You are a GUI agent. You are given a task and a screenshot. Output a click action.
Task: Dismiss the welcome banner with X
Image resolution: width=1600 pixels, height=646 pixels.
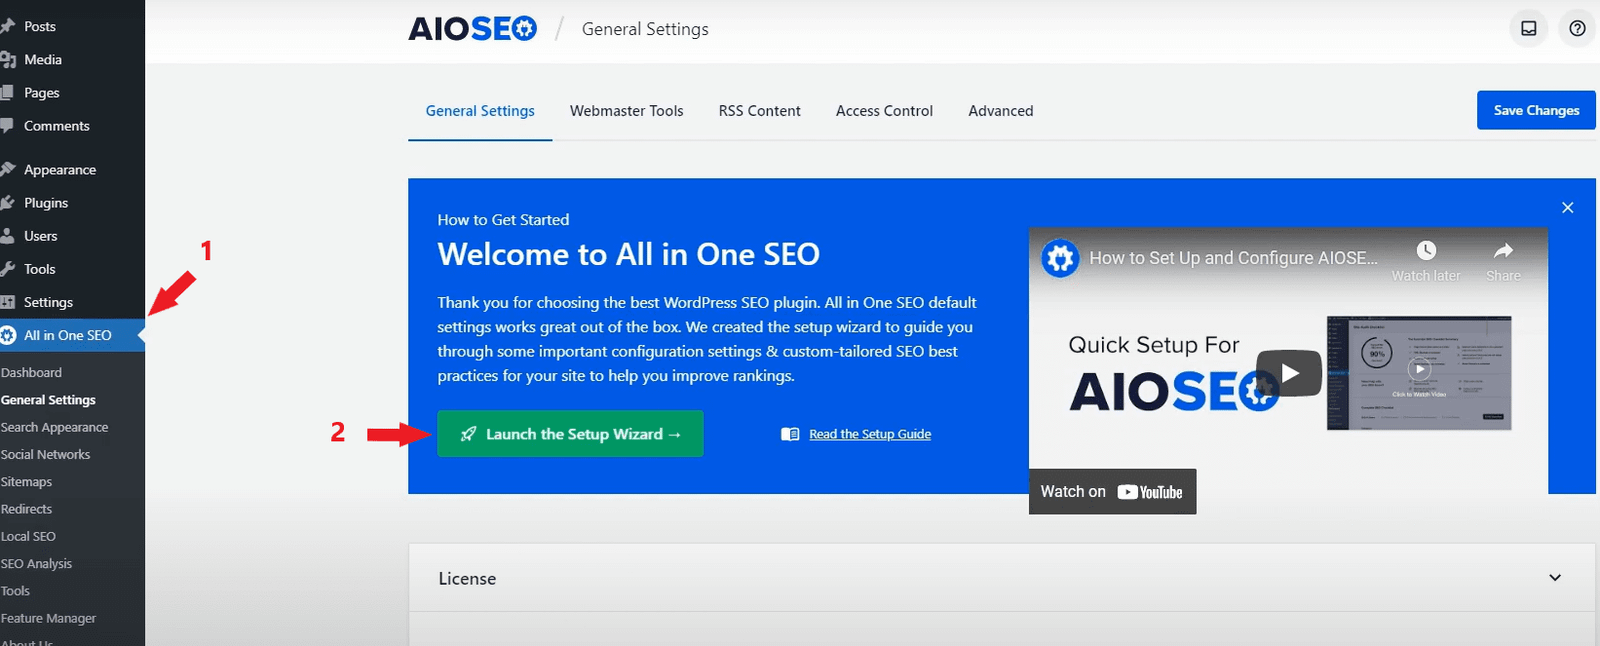coord(1568,208)
